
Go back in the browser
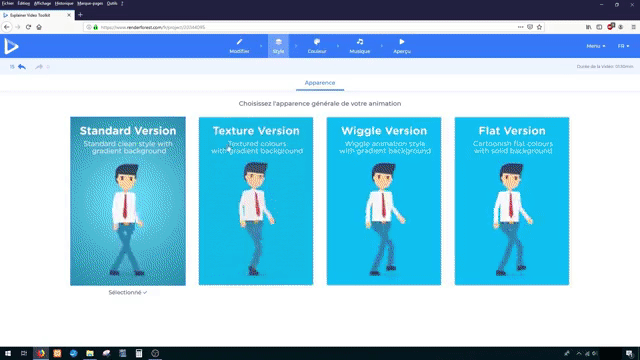click(7, 27)
